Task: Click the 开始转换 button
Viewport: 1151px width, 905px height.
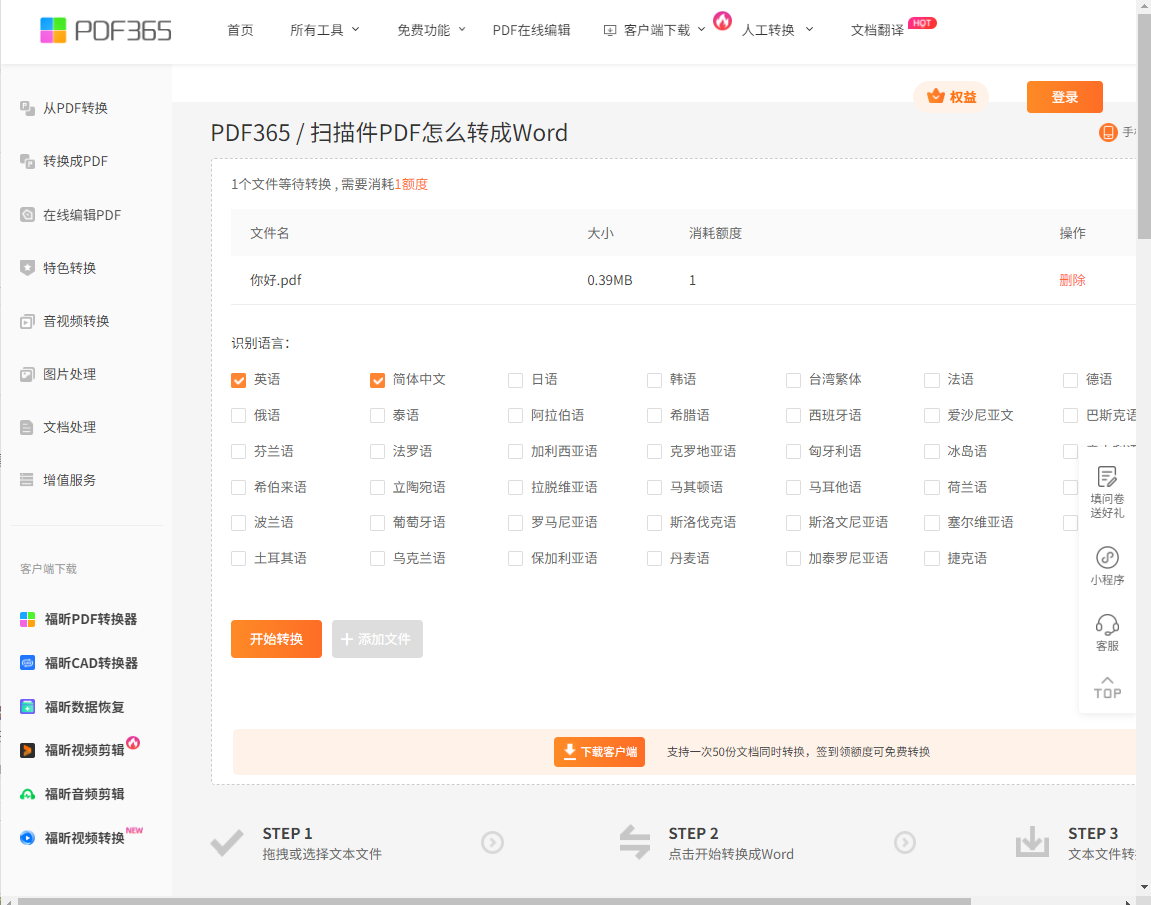Action: click(277, 639)
